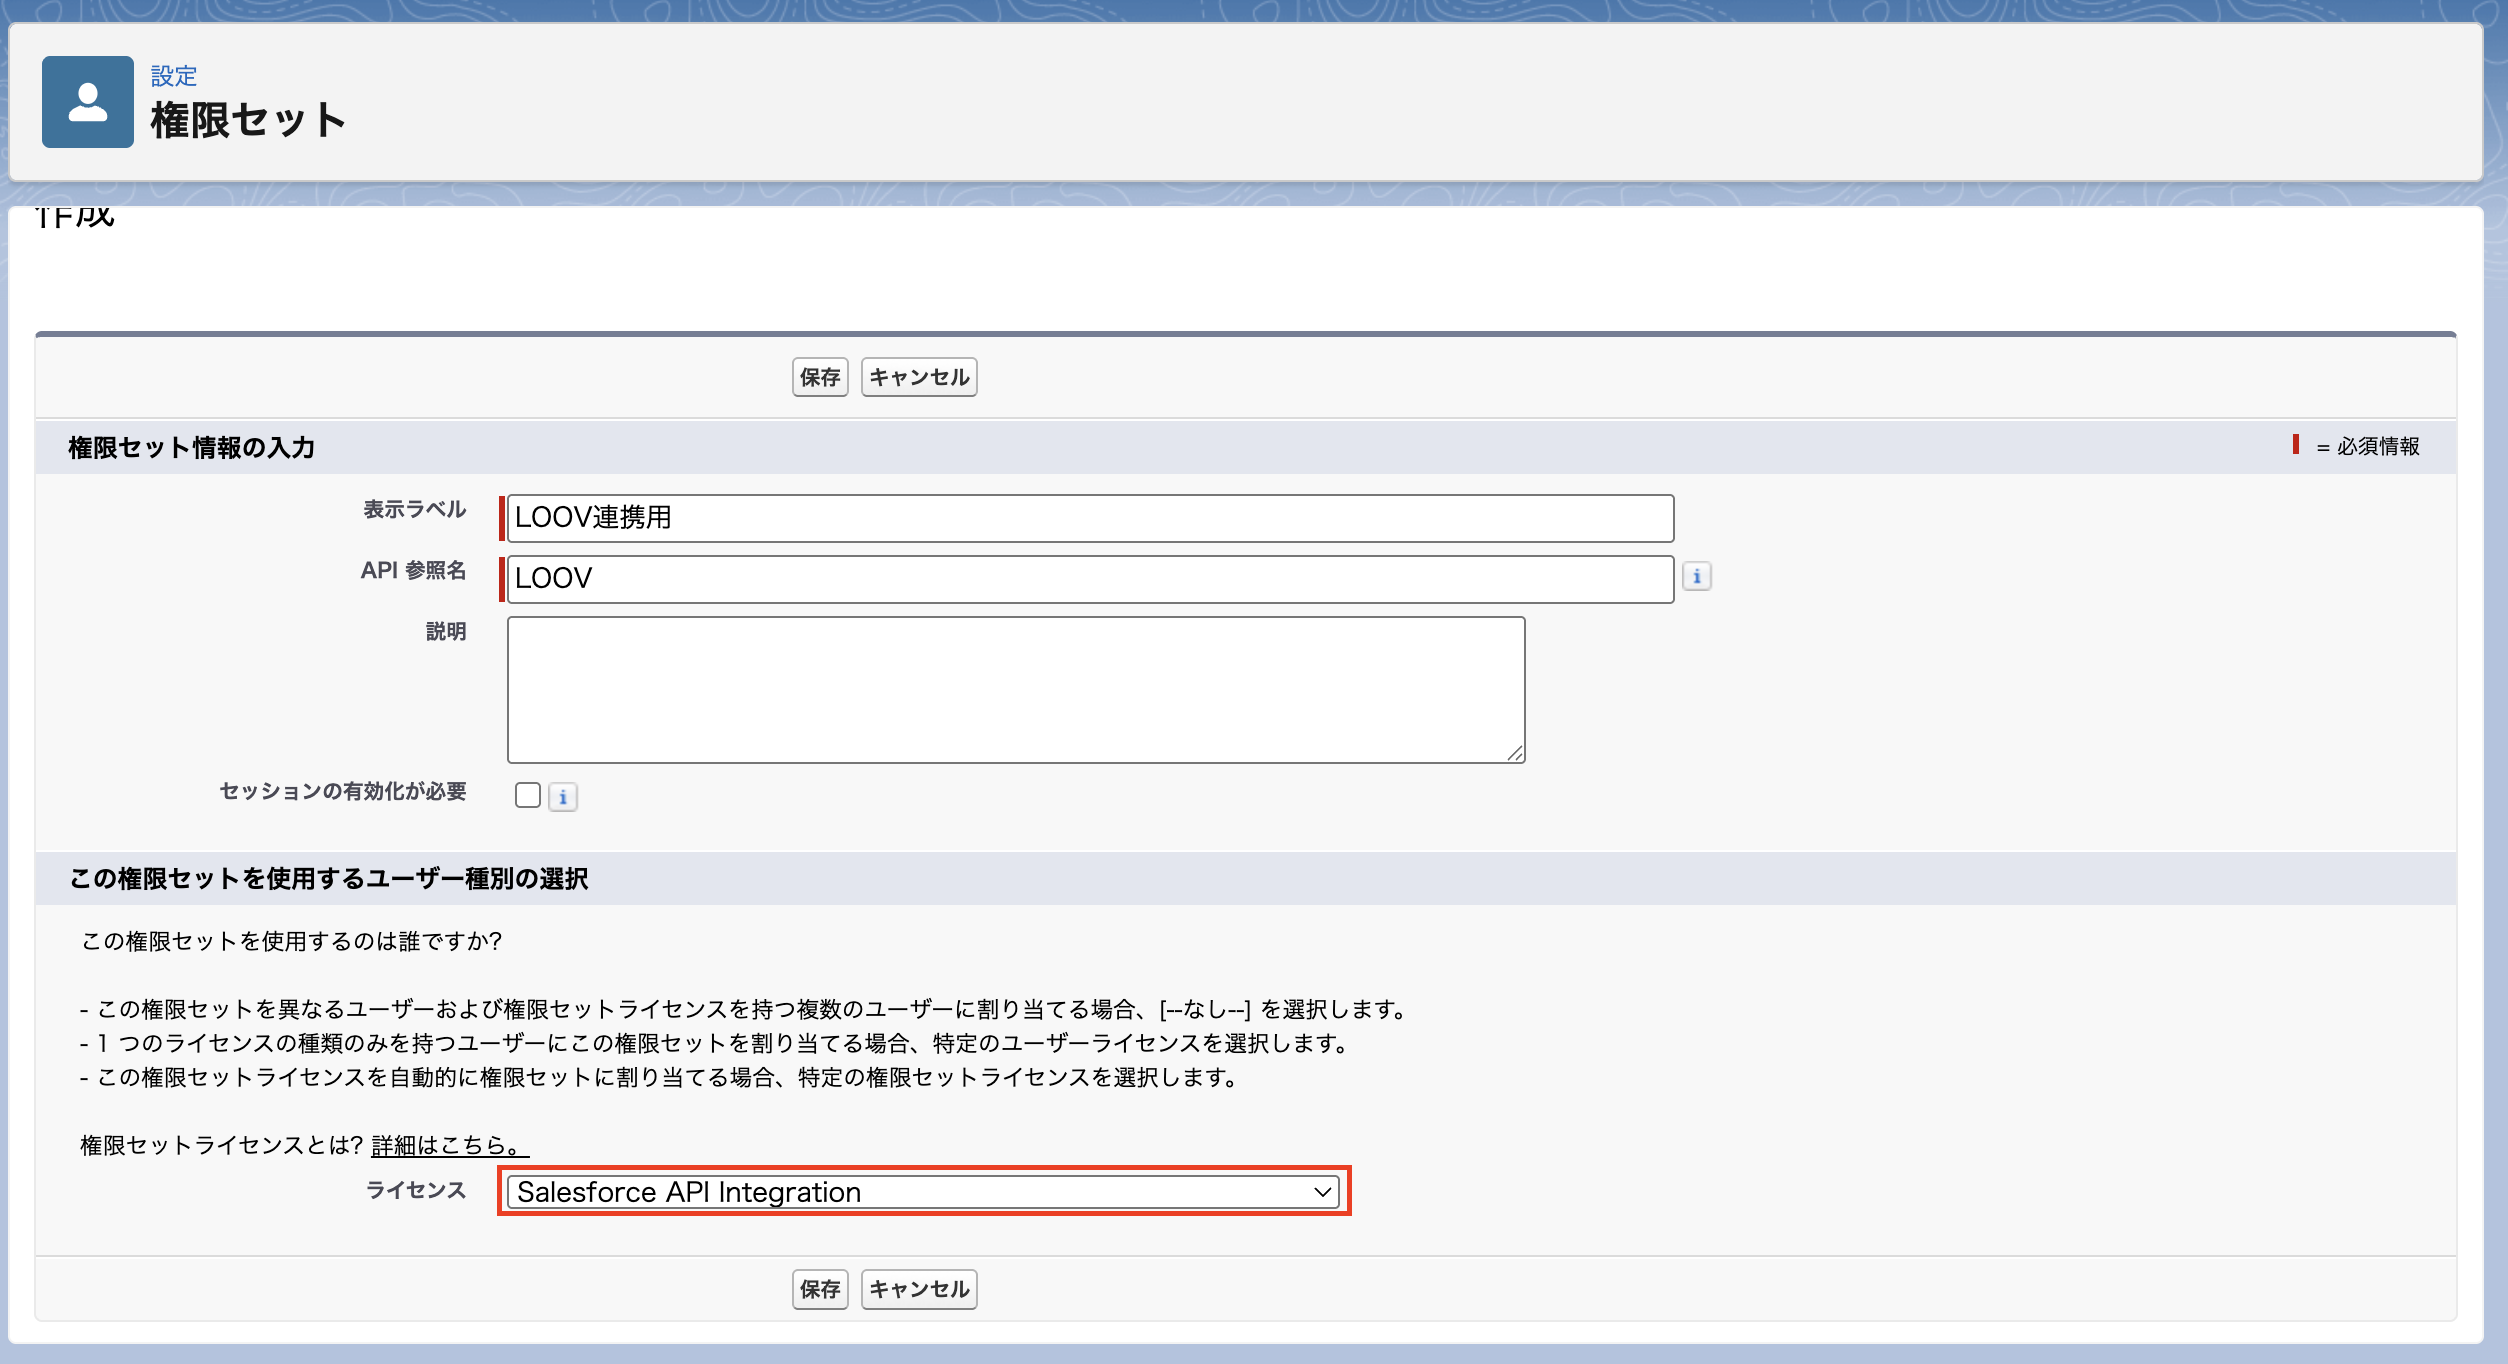Click the API 参照名 field containing LOOV
The height and width of the screenshot is (1364, 2508).
coord(1090,579)
